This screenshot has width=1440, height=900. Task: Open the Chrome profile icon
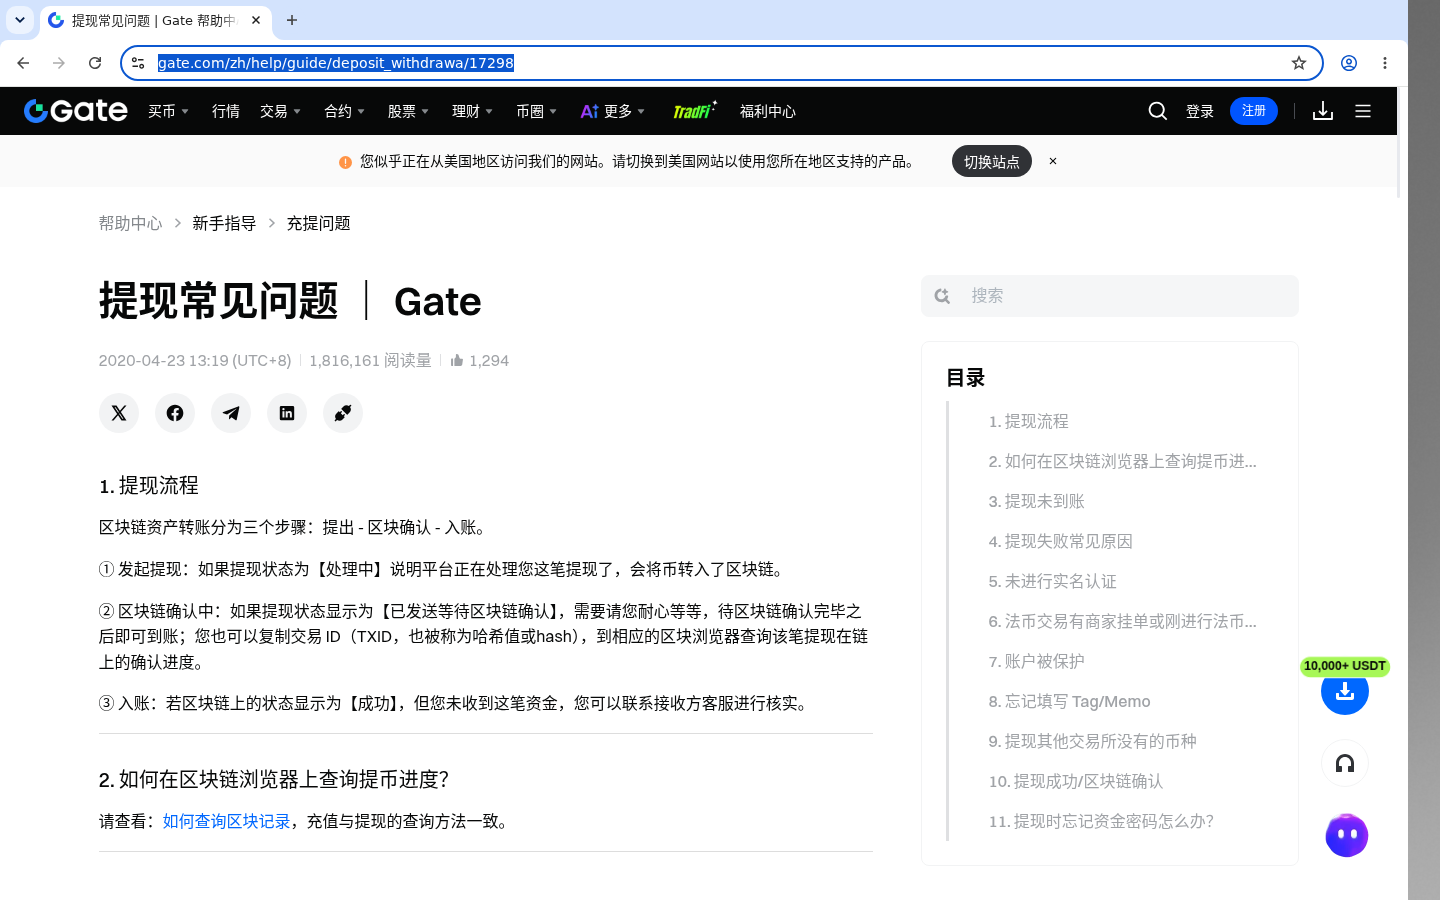[x=1349, y=63]
